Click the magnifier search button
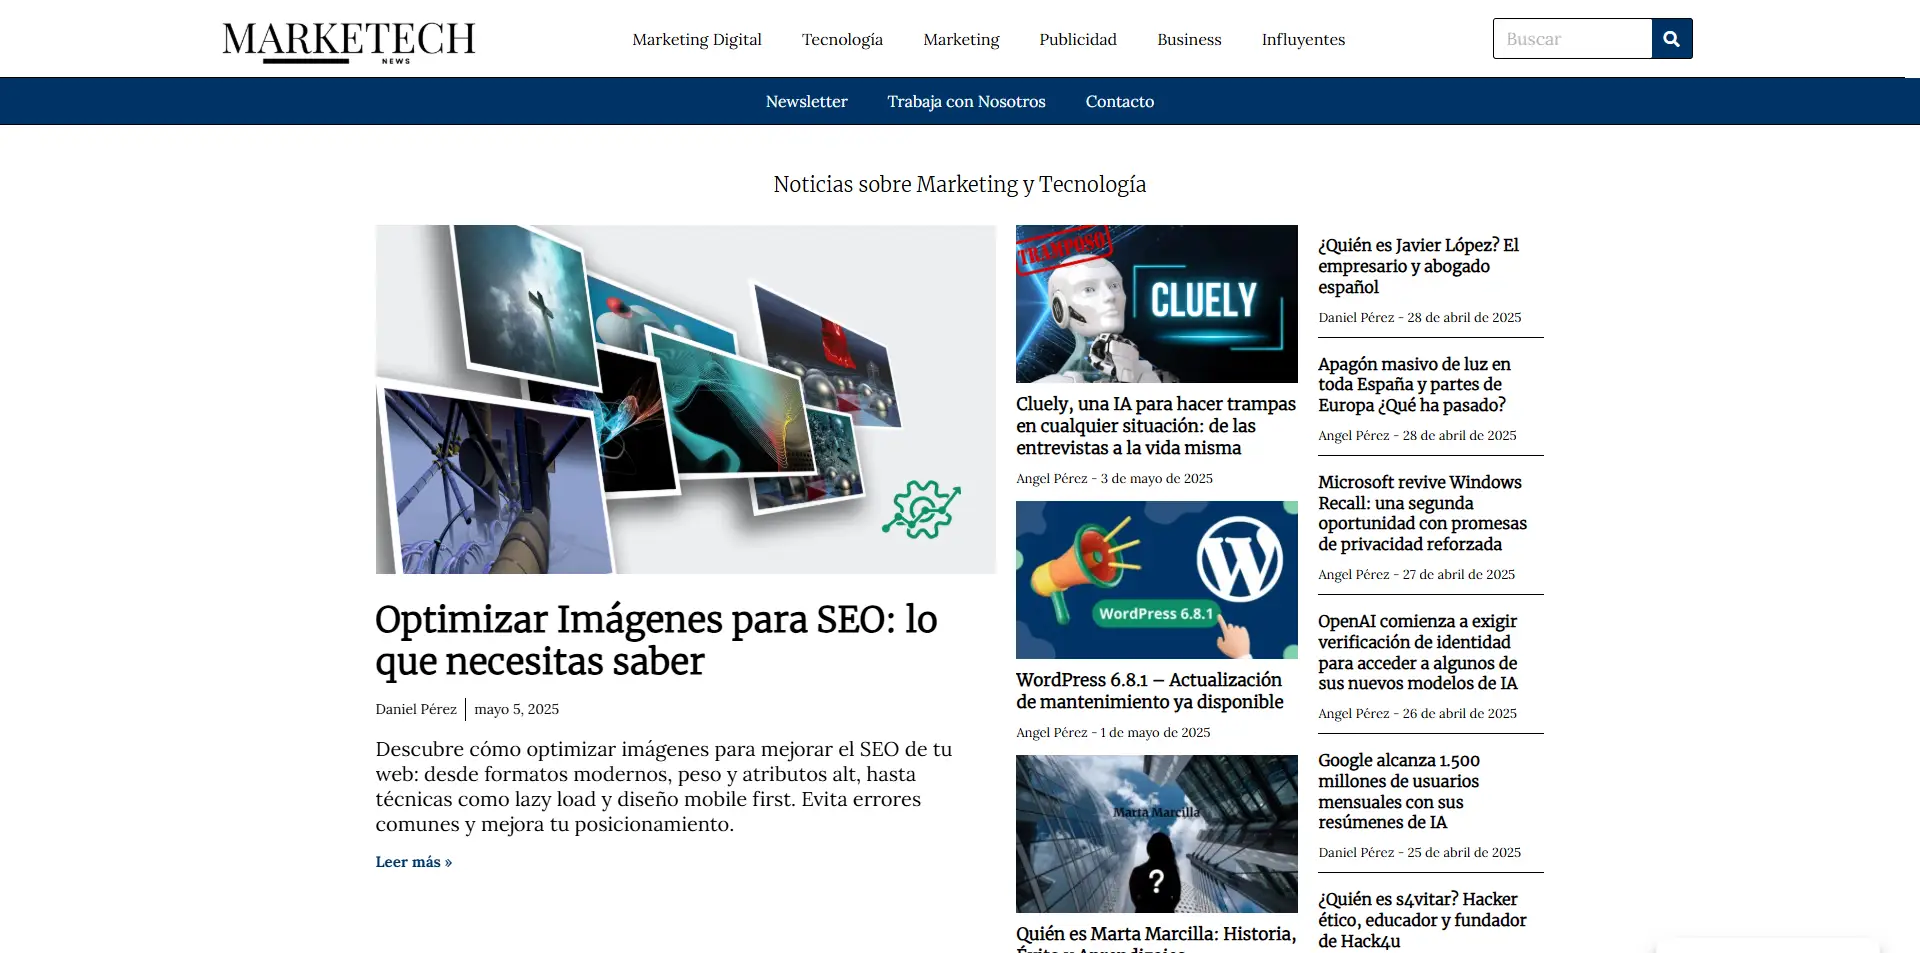1920x953 pixels. coord(1671,39)
